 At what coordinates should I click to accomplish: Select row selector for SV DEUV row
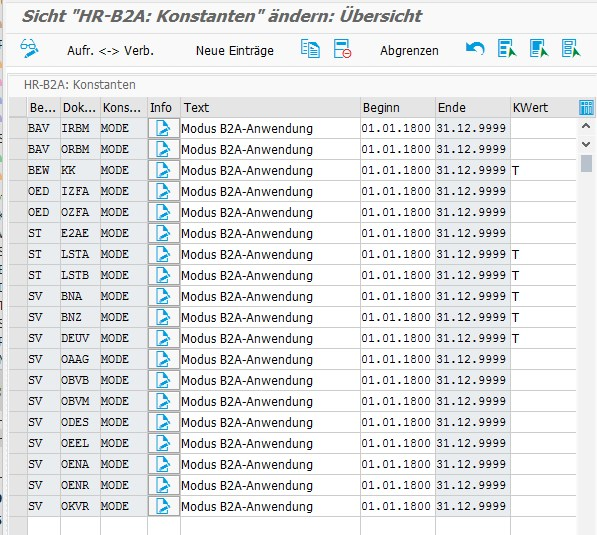coord(18,338)
